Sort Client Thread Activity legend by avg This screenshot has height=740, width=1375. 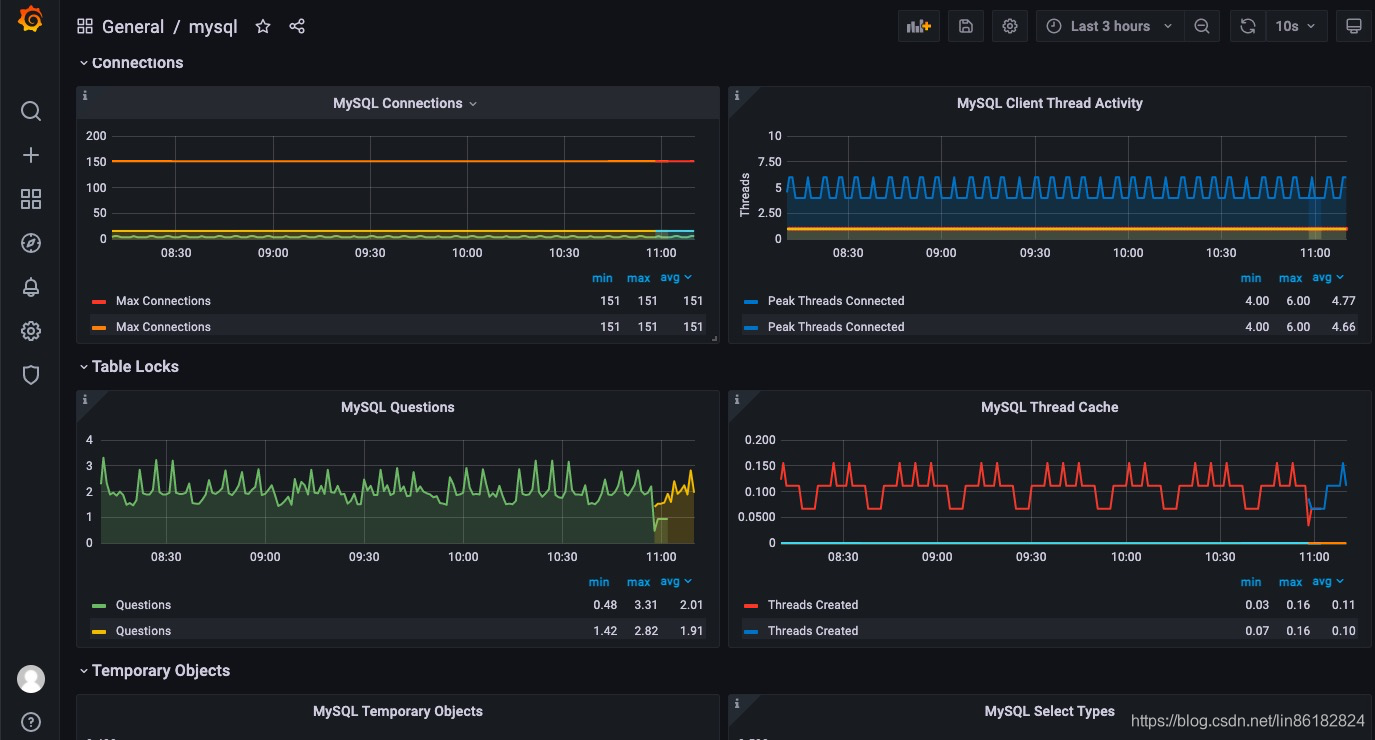tap(1328, 278)
